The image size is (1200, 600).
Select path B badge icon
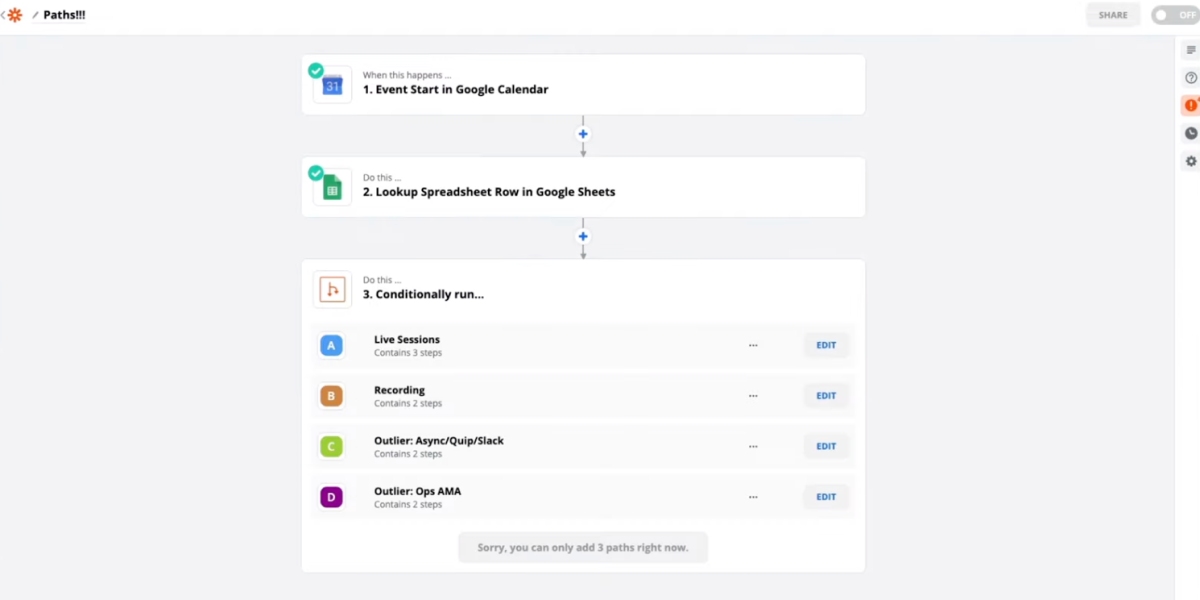coord(331,396)
